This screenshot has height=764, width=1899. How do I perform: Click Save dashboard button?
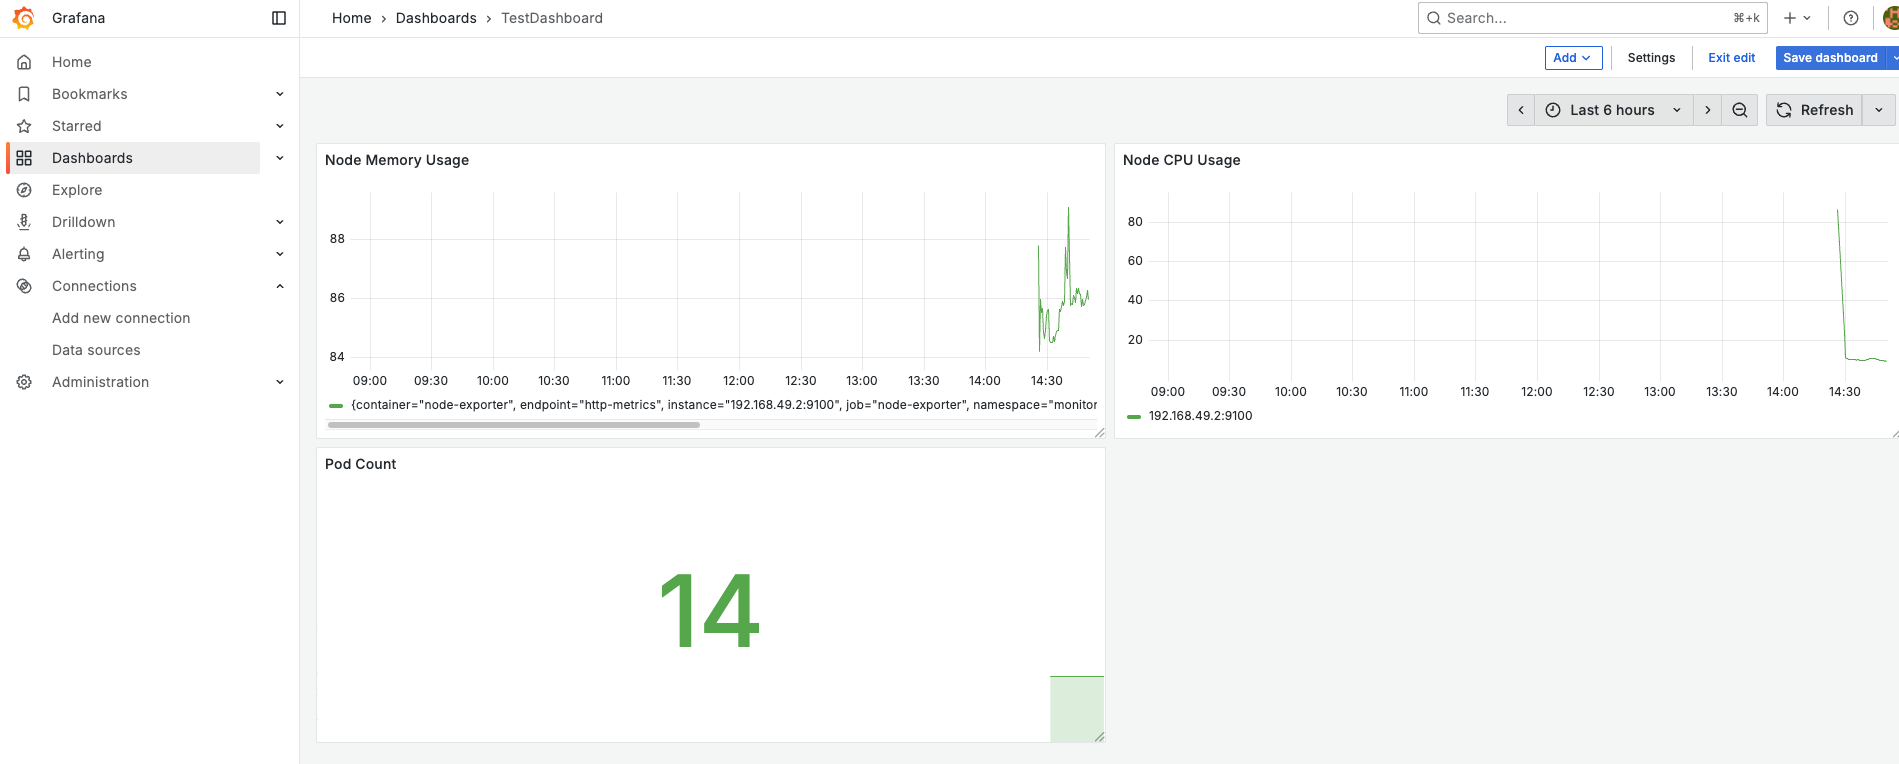point(1830,58)
